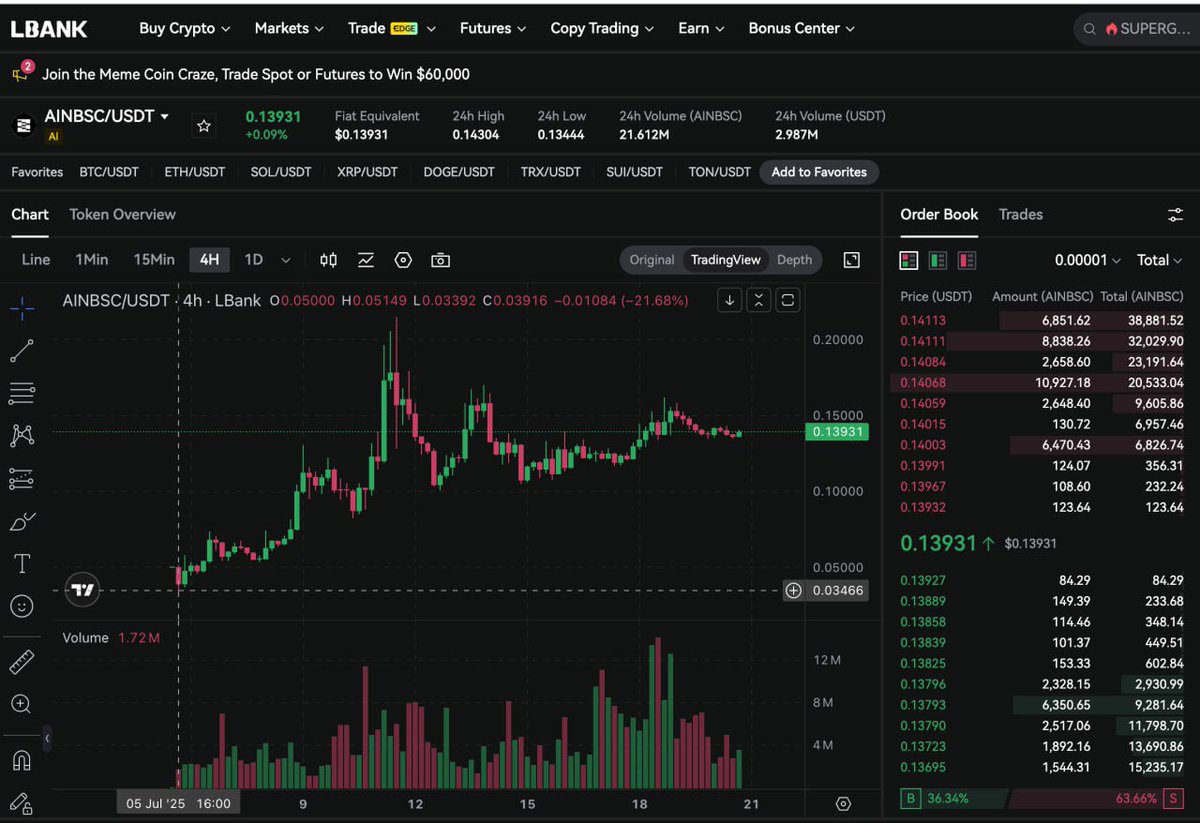The height and width of the screenshot is (823, 1200).
Task: Choose the pattern drawing tool
Action: (x=22, y=435)
